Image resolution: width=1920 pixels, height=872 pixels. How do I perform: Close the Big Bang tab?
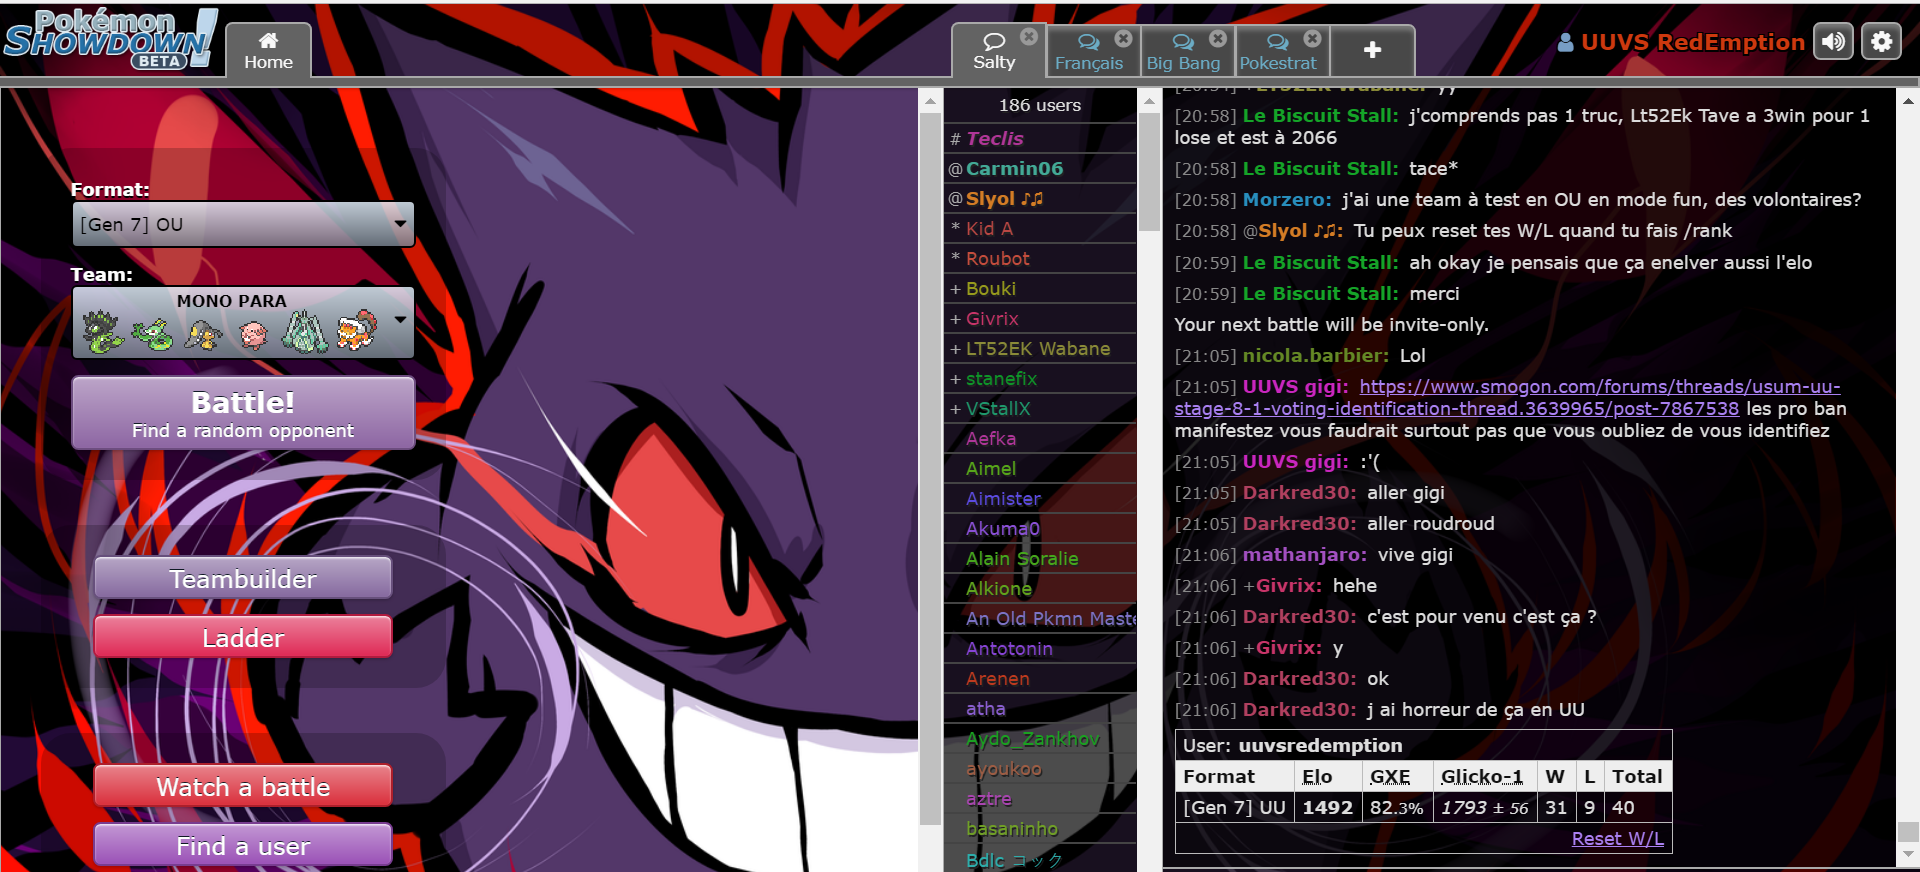pos(1217,38)
